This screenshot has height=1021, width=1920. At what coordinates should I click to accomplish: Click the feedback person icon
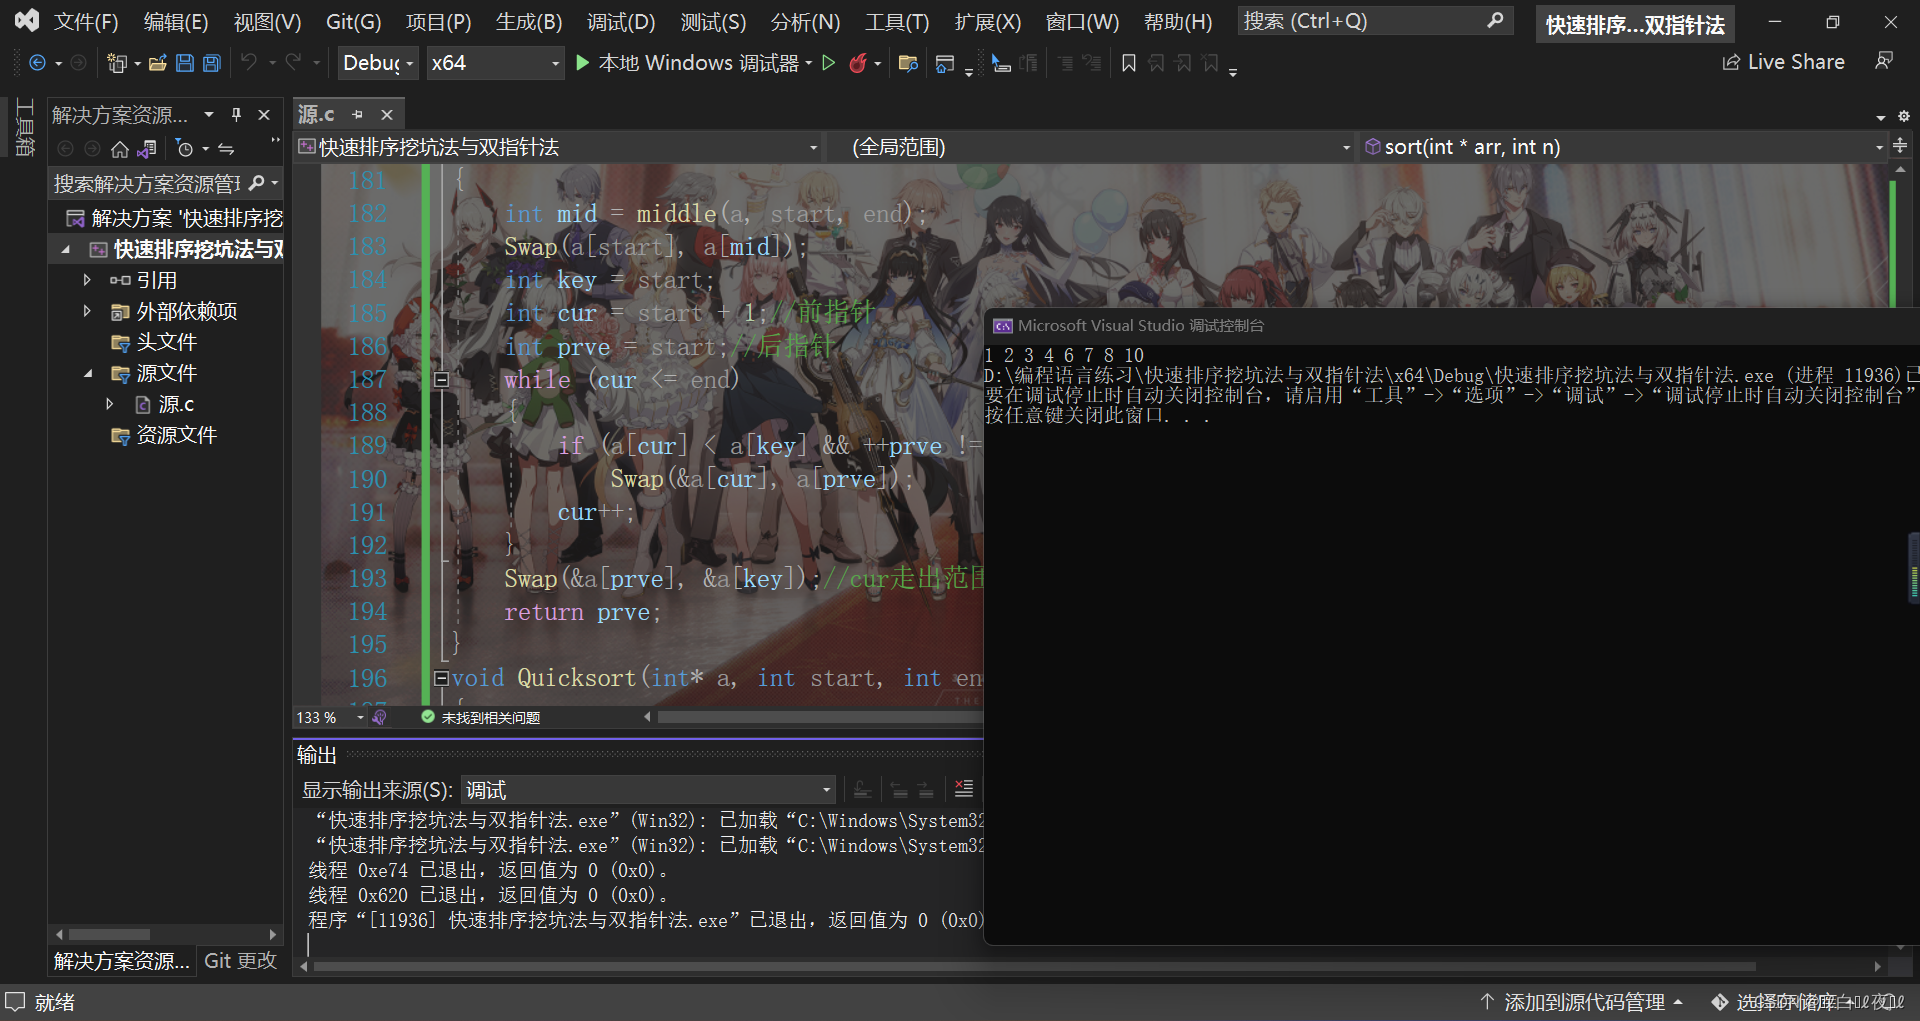[1884, 62]
